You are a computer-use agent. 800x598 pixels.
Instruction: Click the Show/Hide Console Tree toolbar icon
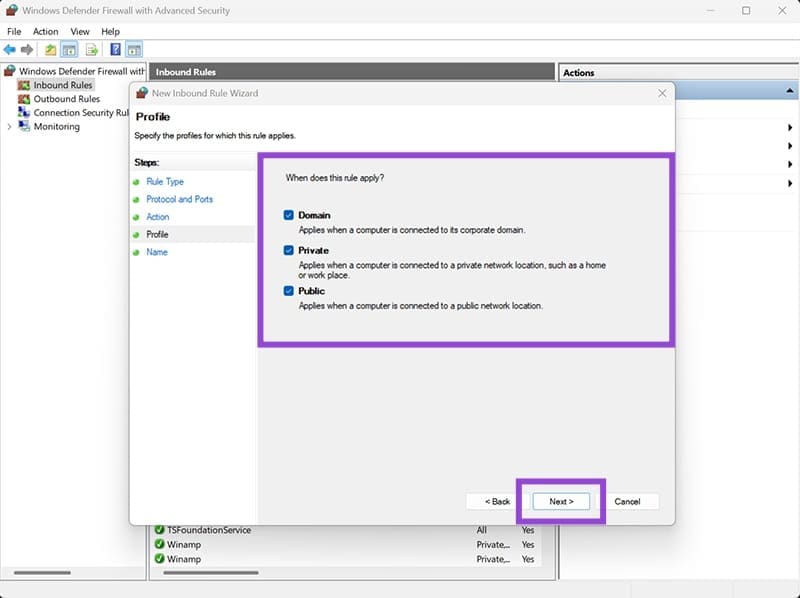(x=69, y=50)
